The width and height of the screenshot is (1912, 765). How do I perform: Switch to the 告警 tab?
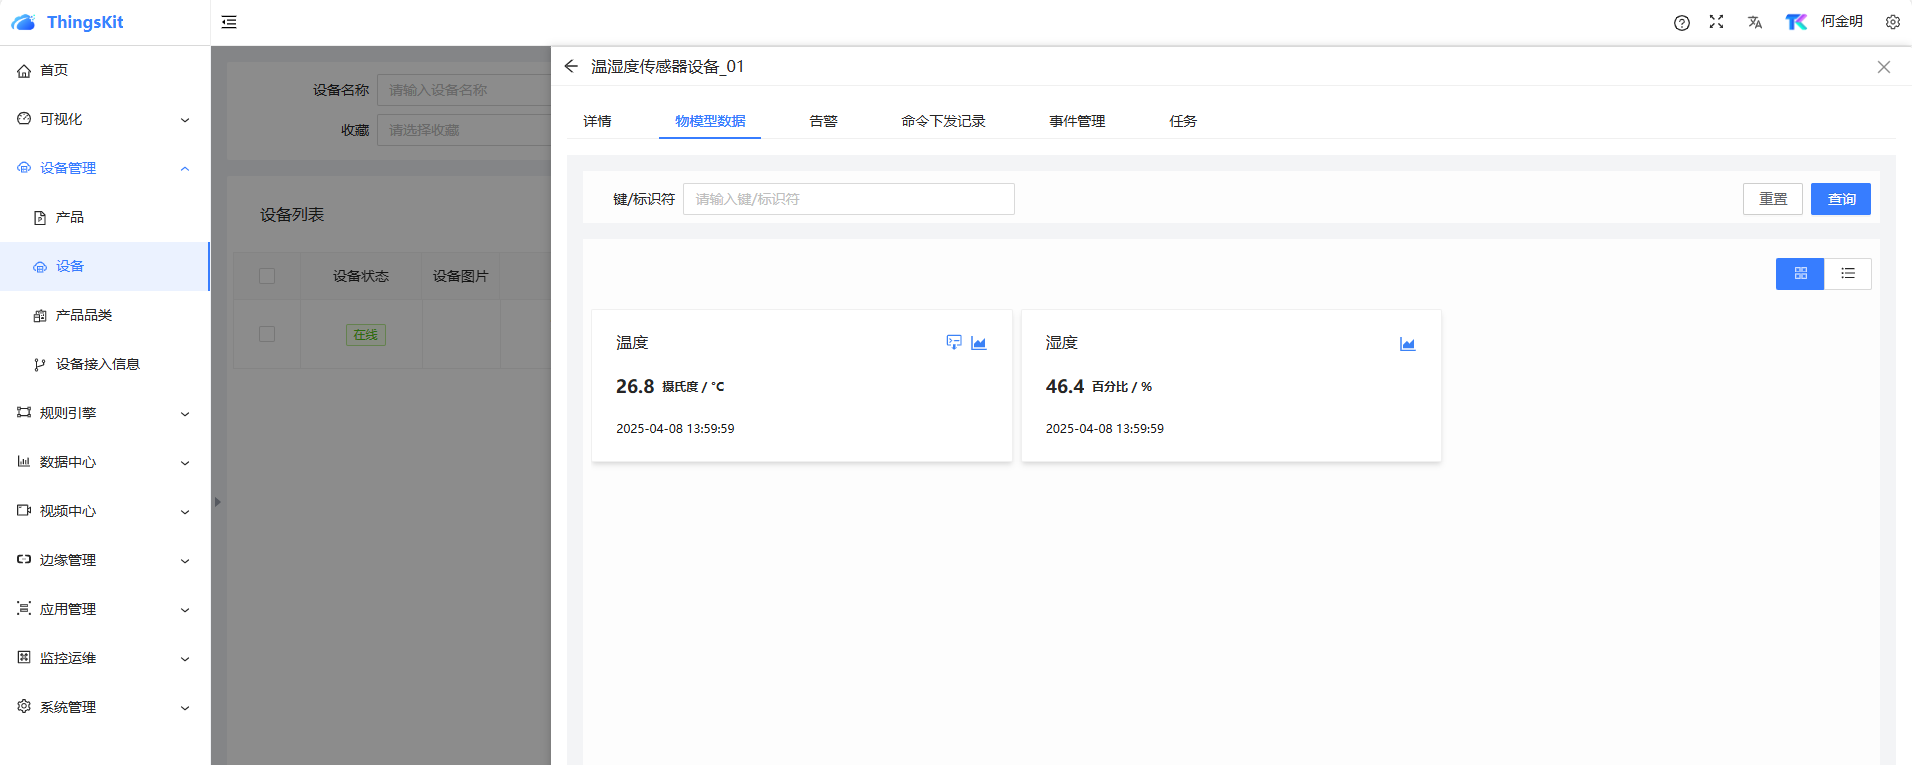(x=823, y=121)
